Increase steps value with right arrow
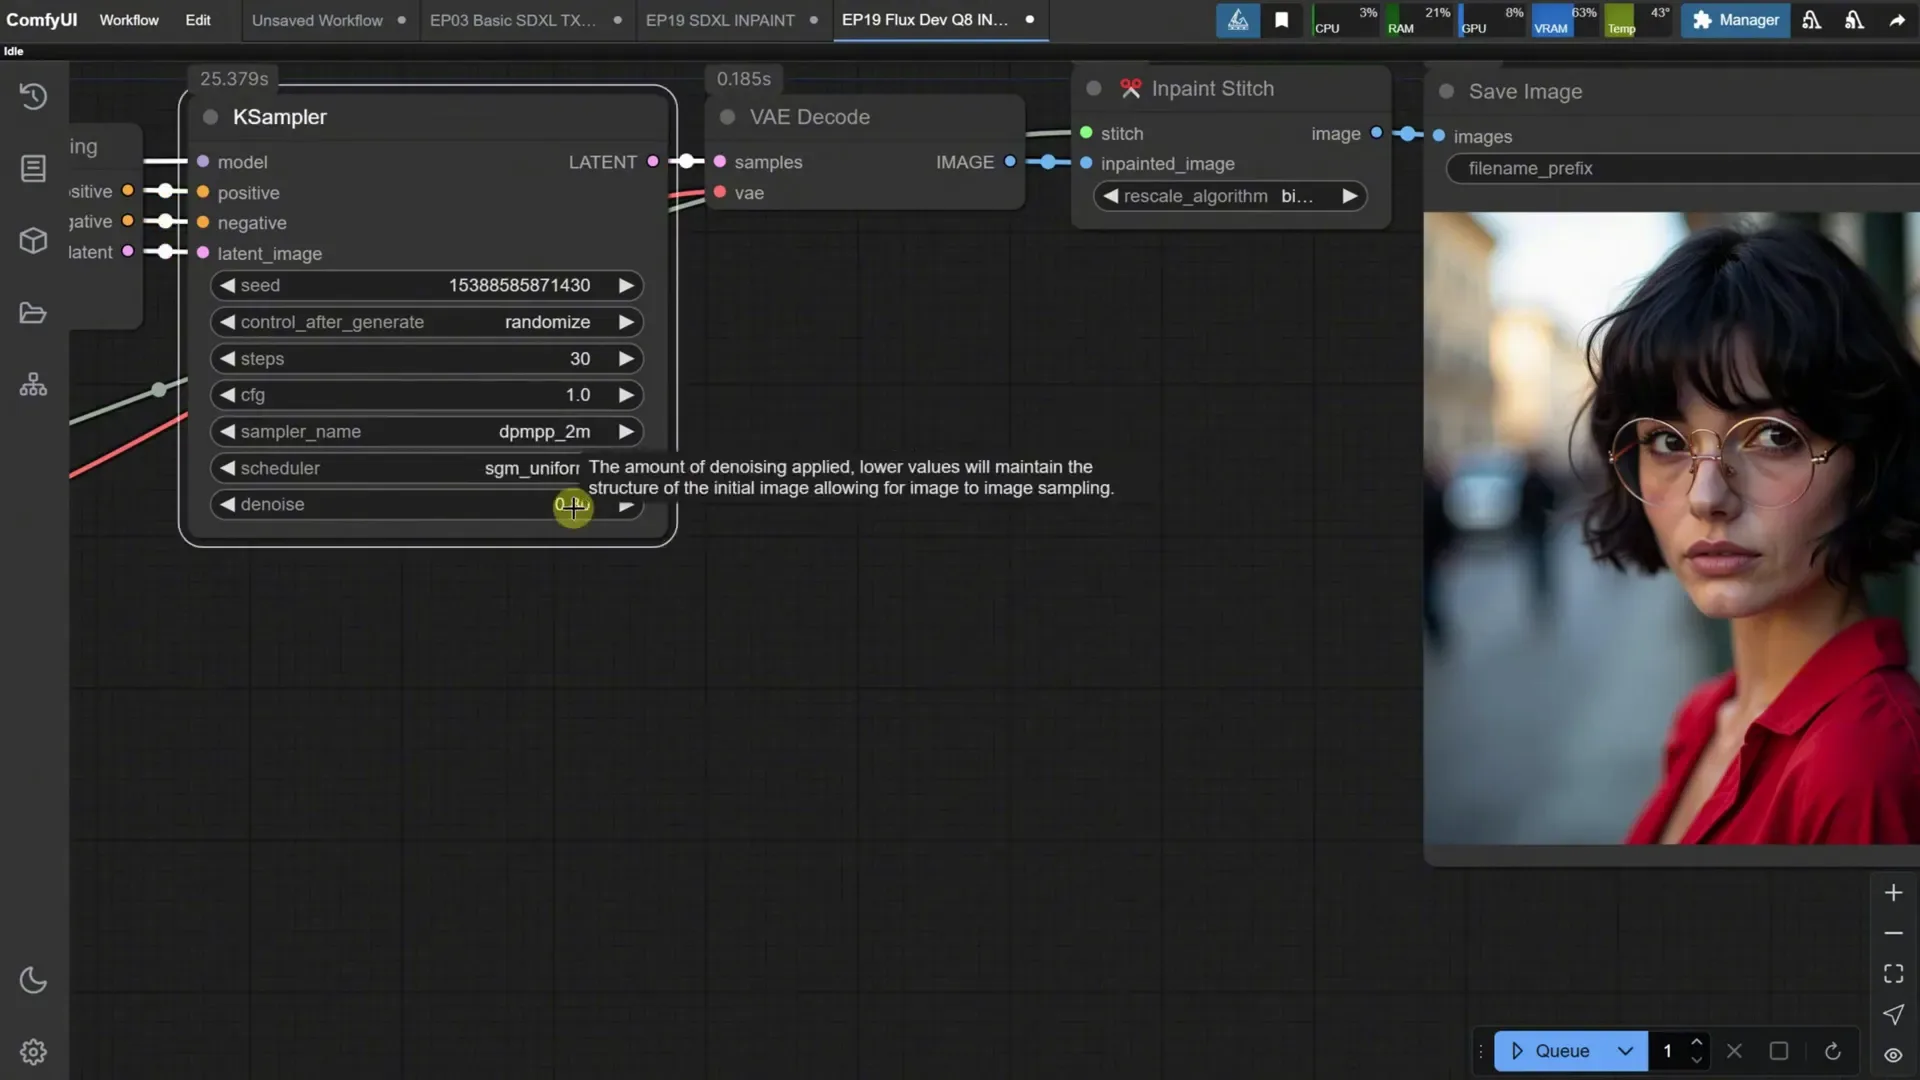The width and height of the screenshot is (1920, 1080). click(626, 358)
